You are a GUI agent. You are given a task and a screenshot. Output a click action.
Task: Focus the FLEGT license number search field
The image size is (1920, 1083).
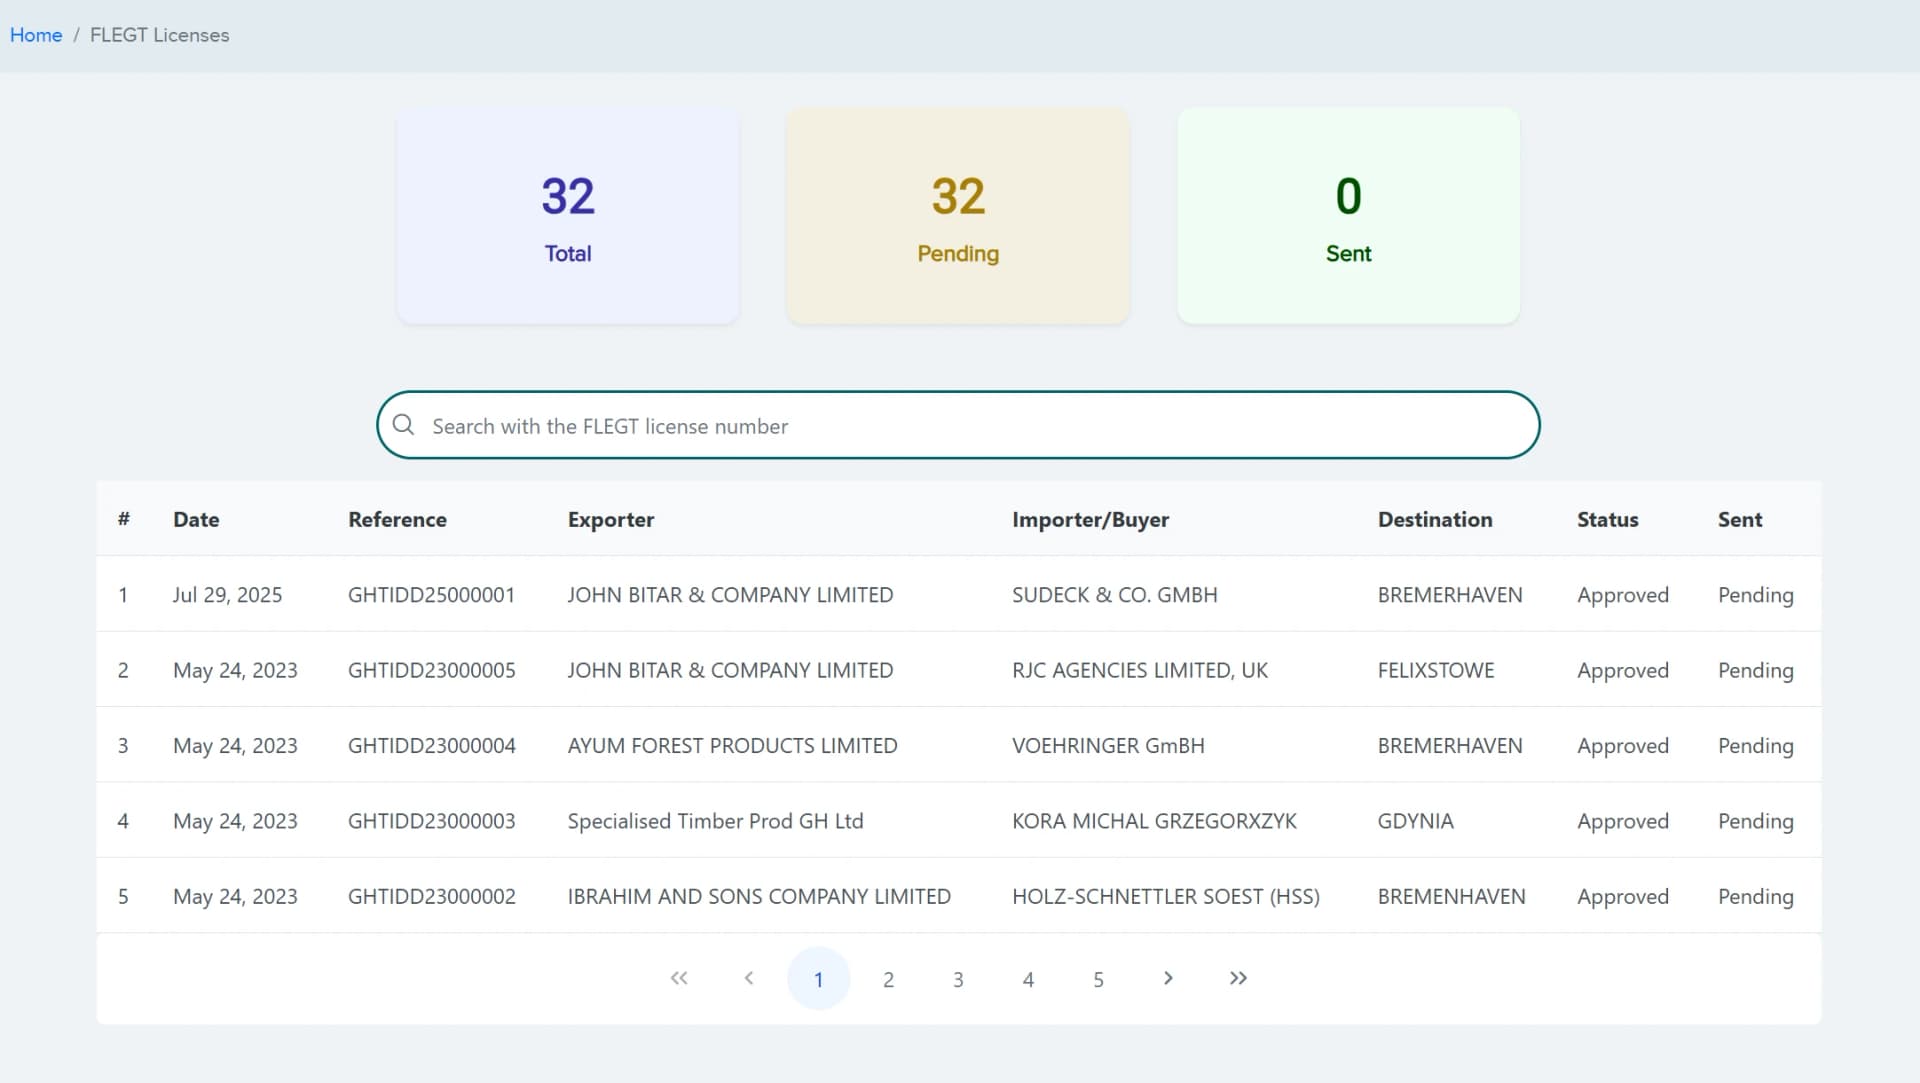[x=958, y=425]
